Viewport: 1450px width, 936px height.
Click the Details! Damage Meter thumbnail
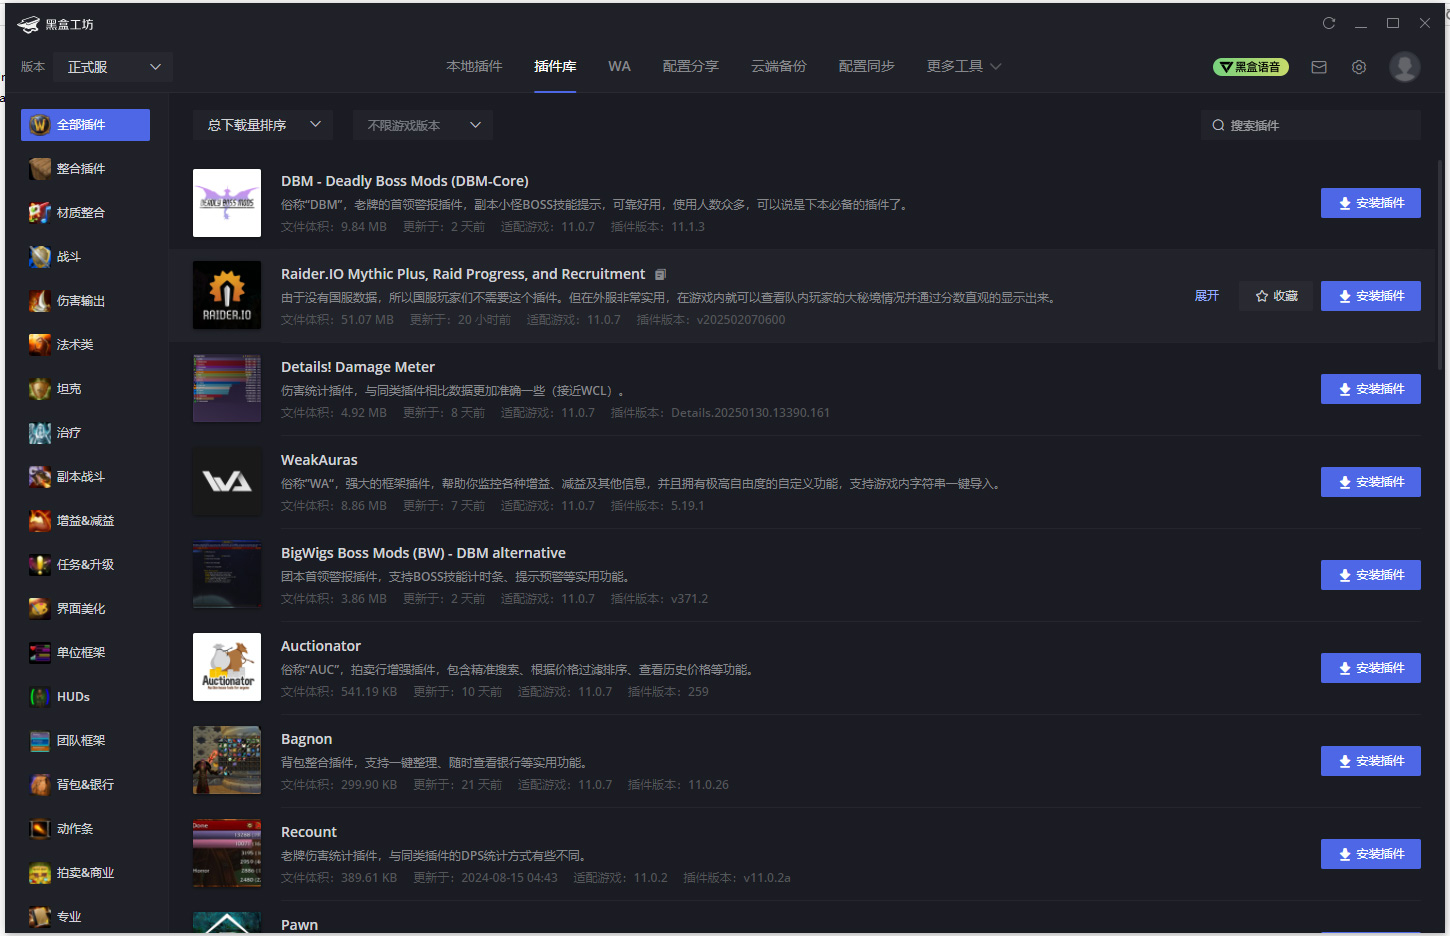tap(227, 389)
